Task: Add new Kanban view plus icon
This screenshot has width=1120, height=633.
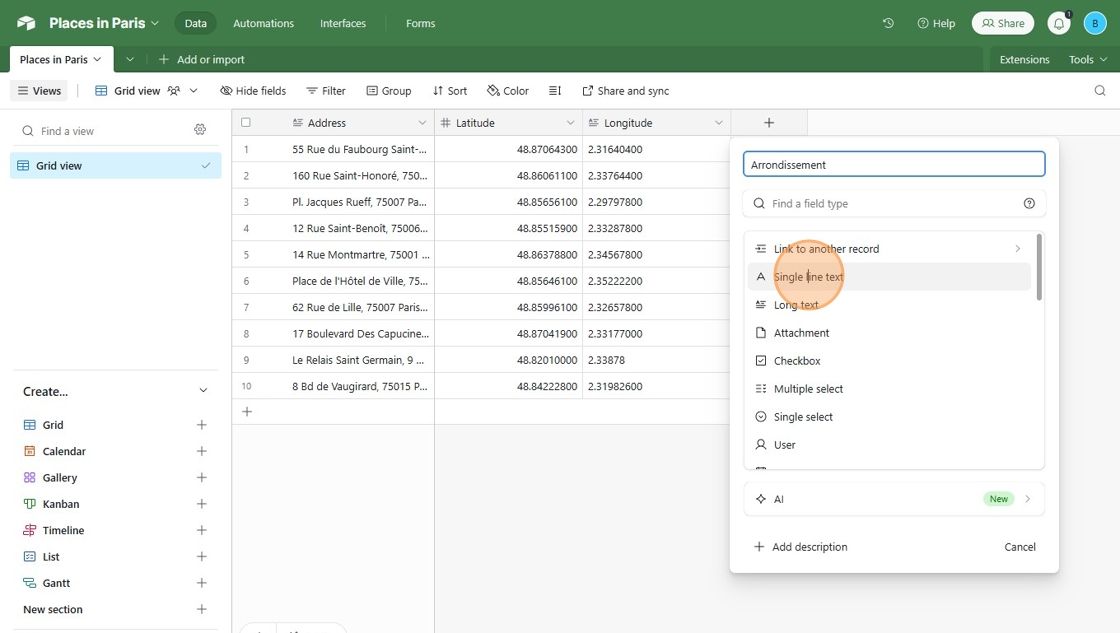Action: click(x=201, y=504)
